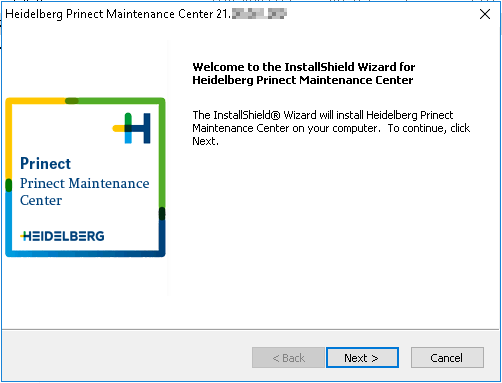The image size is (502, 383).
Task: Close the Prinect installer window
Action: [485, 14]
